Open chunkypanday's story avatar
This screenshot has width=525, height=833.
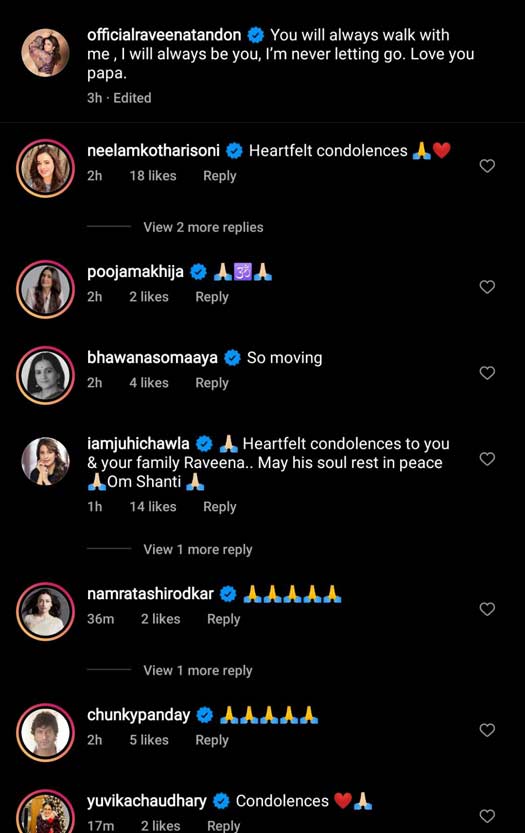point(46,733)
